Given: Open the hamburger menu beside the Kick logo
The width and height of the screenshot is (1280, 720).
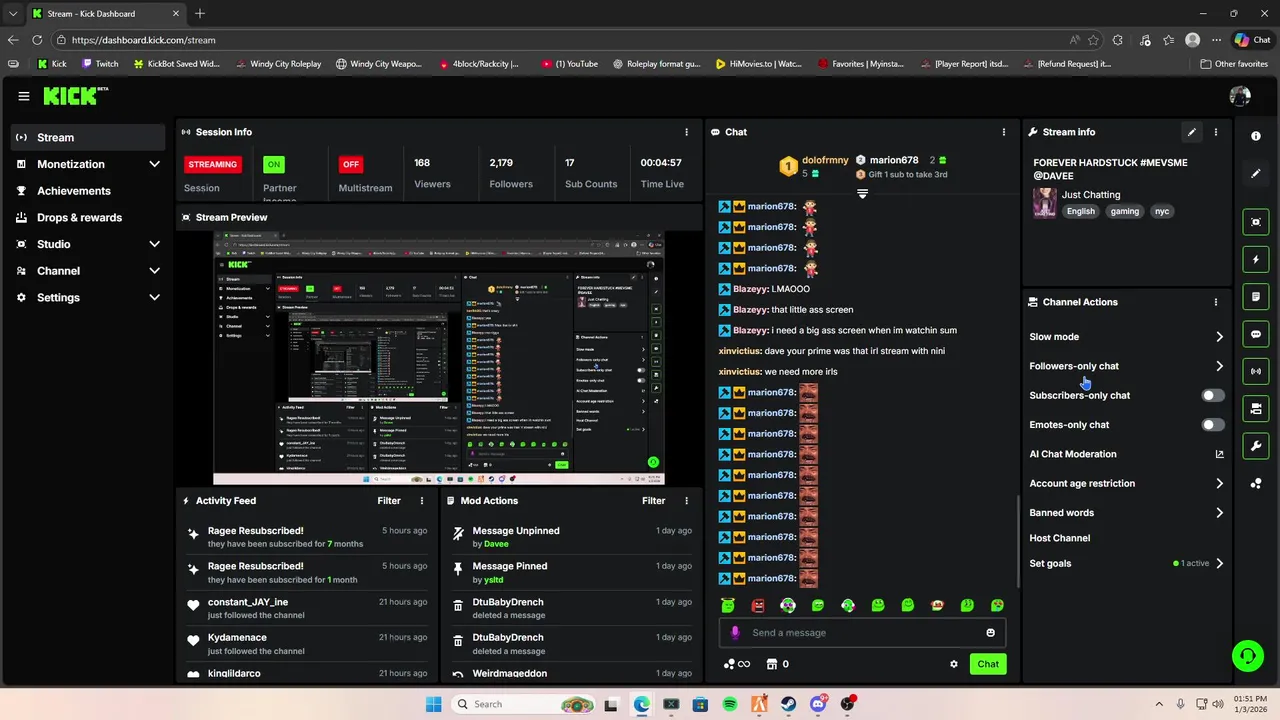Looking at the screenshot, I should tap(23, 96).
